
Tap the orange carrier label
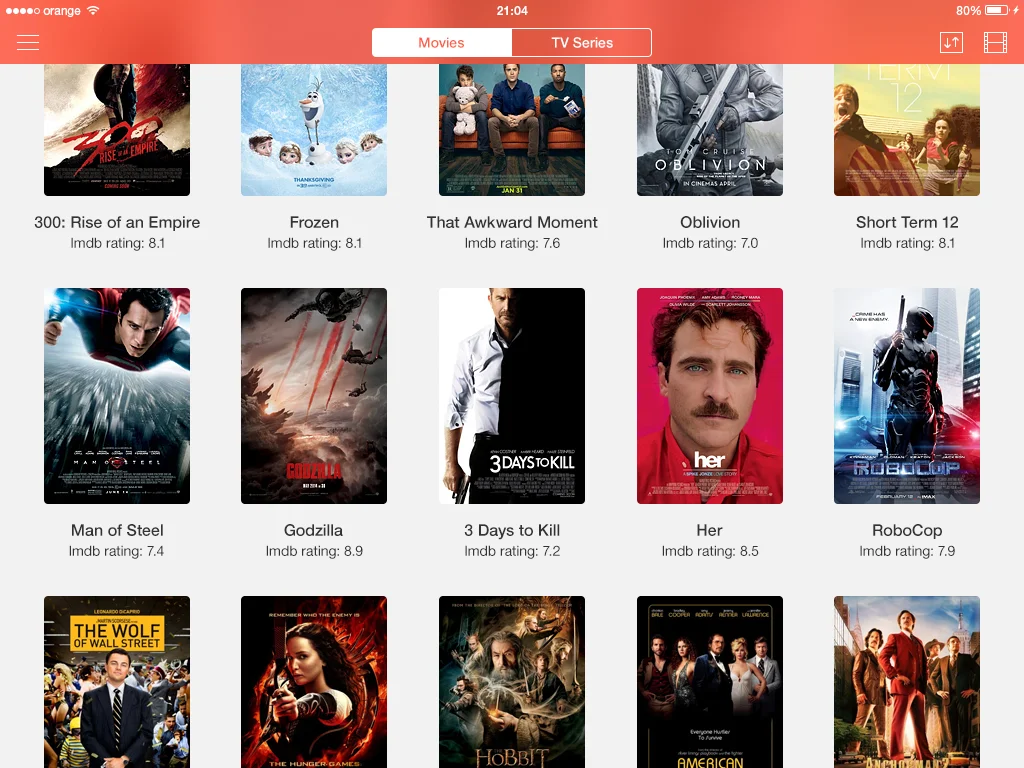point(61,11)
